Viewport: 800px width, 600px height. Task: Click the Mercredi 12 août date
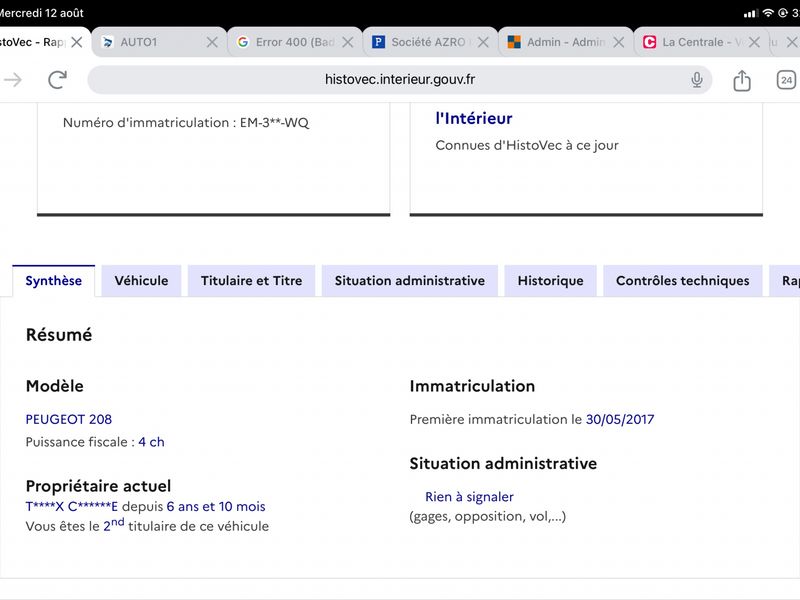[x=41, y=13]
